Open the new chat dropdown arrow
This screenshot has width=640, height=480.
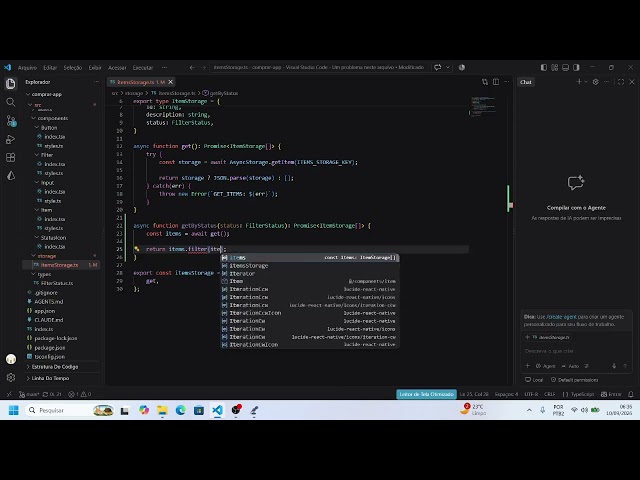586,82
